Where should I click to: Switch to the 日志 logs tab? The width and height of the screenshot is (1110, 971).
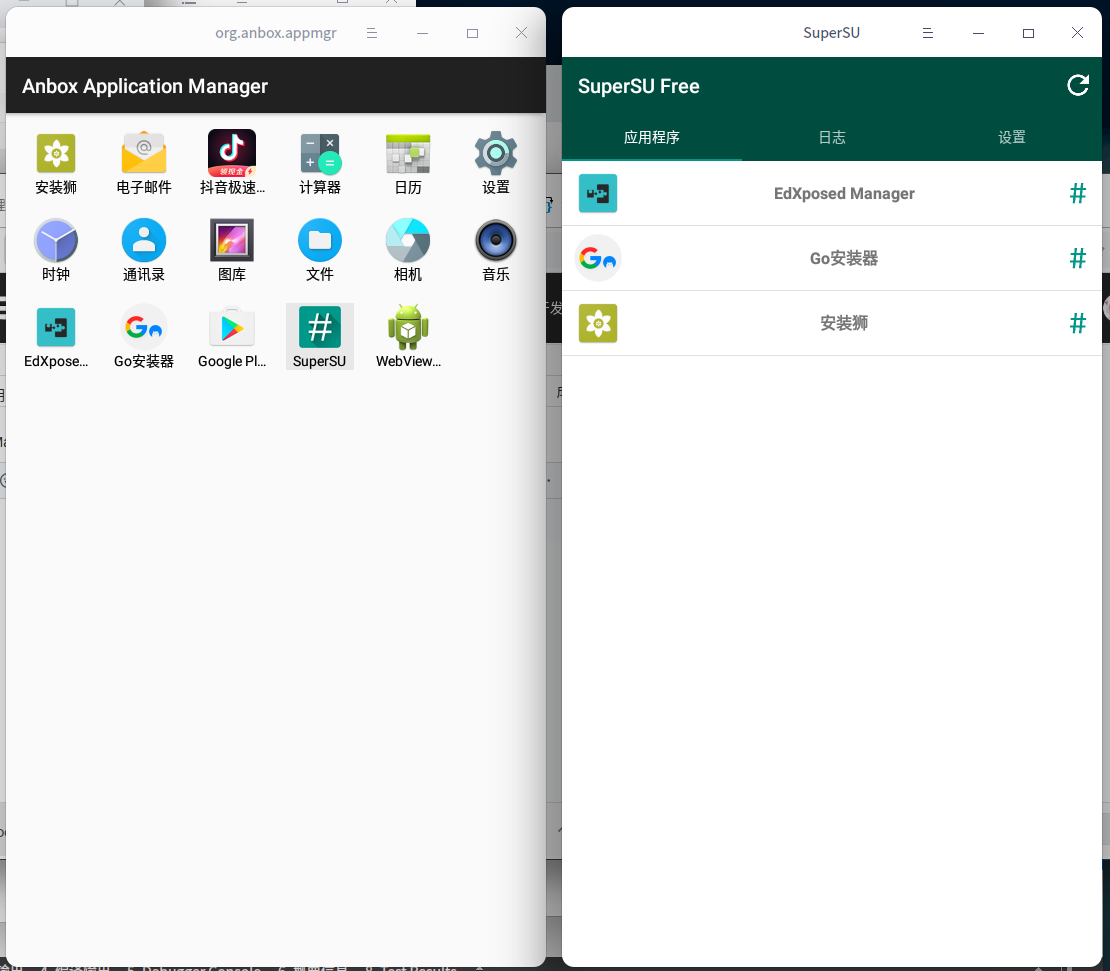pyautogui.click(x=832, y=137)
